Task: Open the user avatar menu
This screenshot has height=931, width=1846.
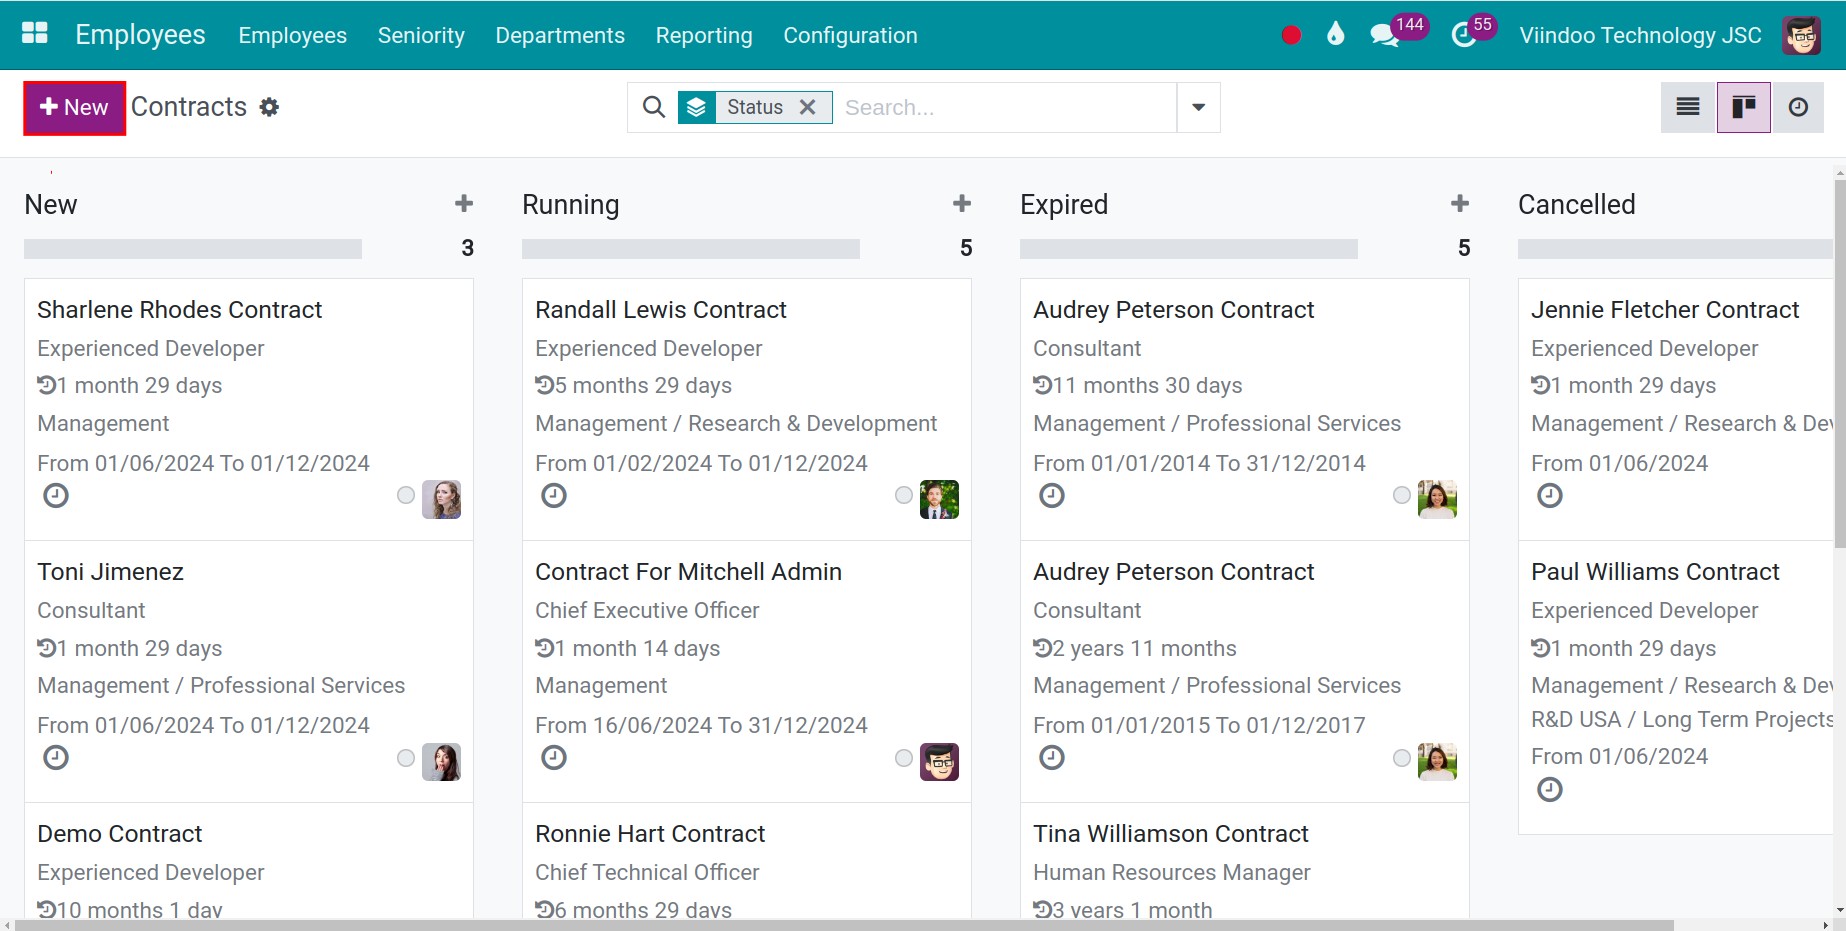Action: (x=1801, y=35)
